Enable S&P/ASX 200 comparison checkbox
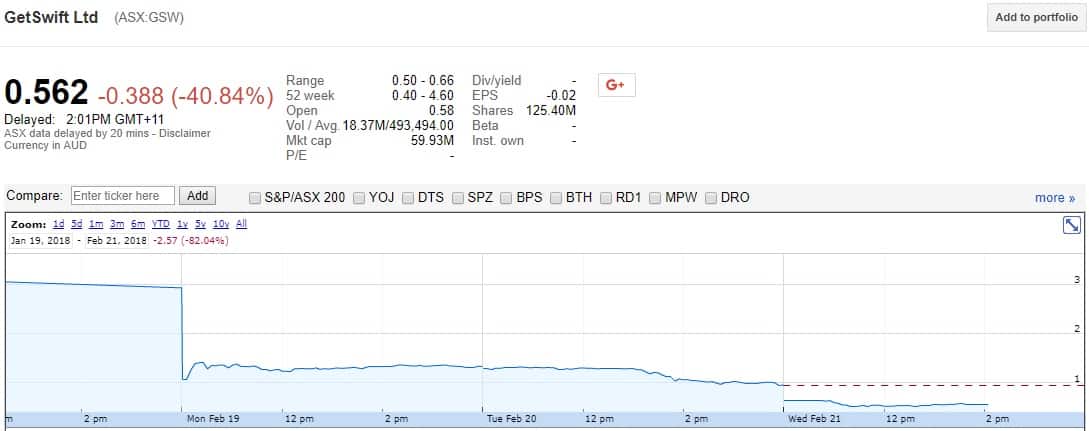 [256, 198]
